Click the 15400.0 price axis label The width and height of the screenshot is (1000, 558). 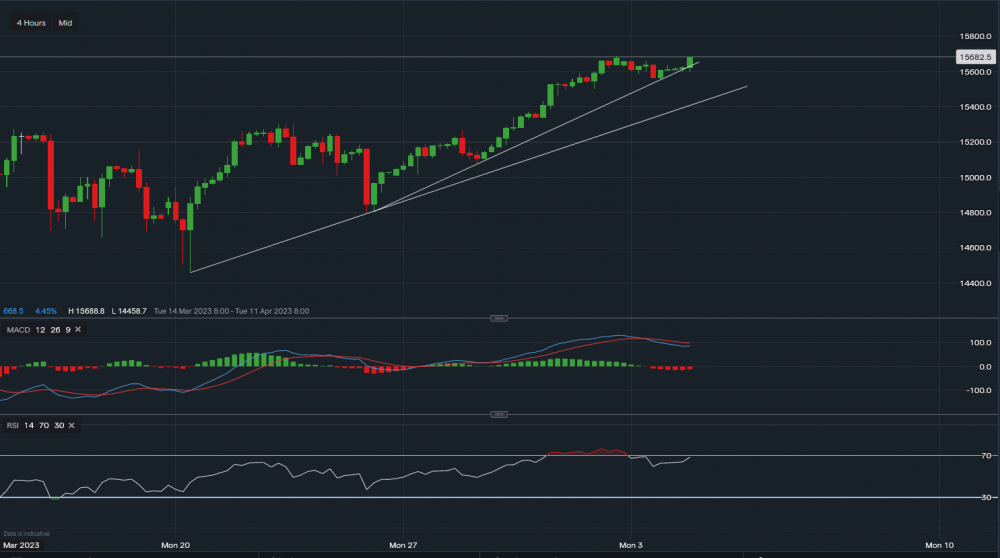coord(976,107)
